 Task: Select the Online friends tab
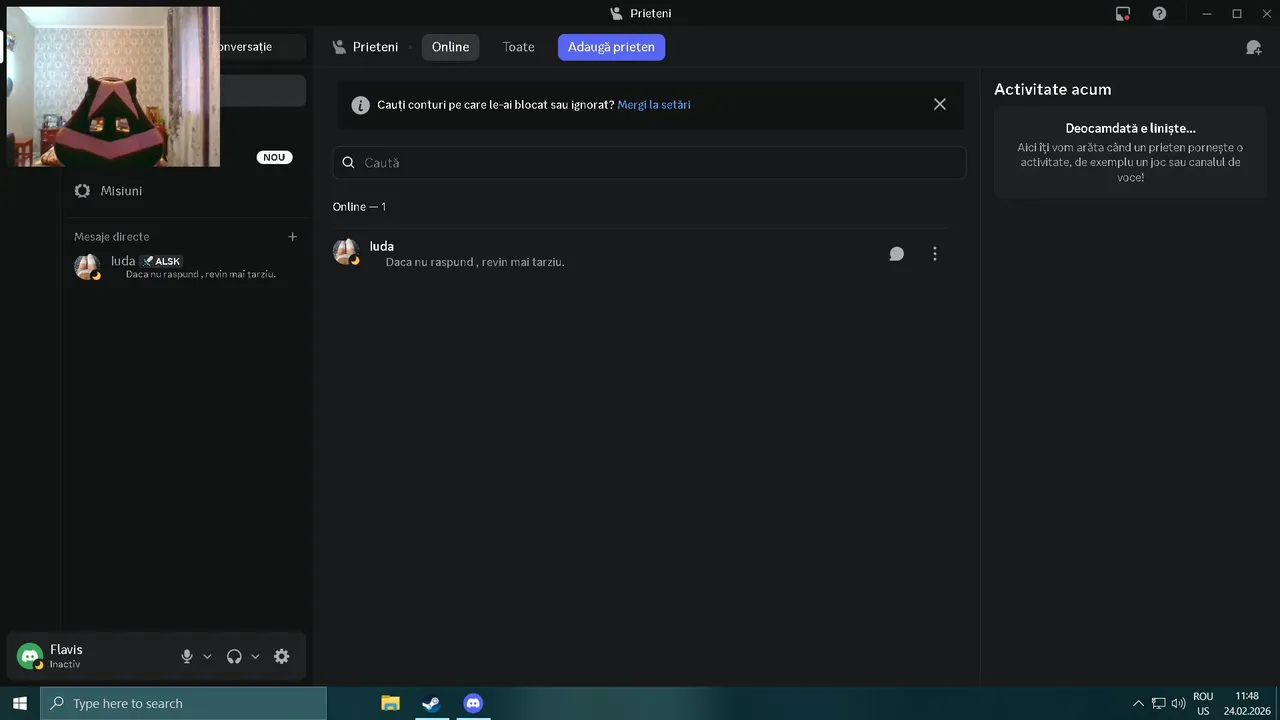450,47
